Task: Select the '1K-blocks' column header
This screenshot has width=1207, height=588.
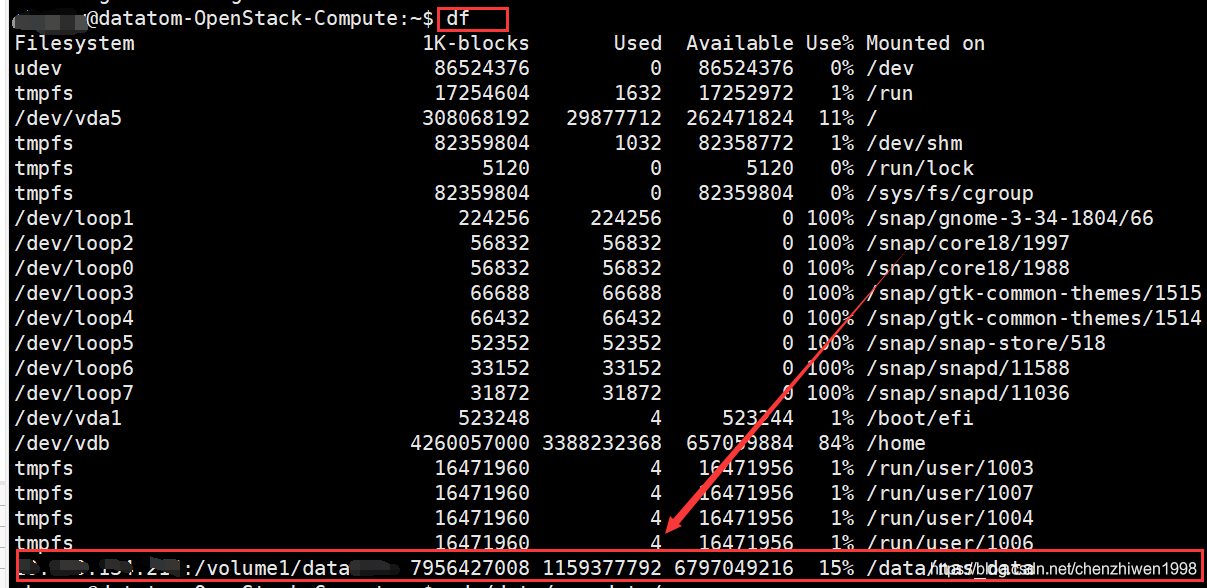Action: click(x=476, y=43)
